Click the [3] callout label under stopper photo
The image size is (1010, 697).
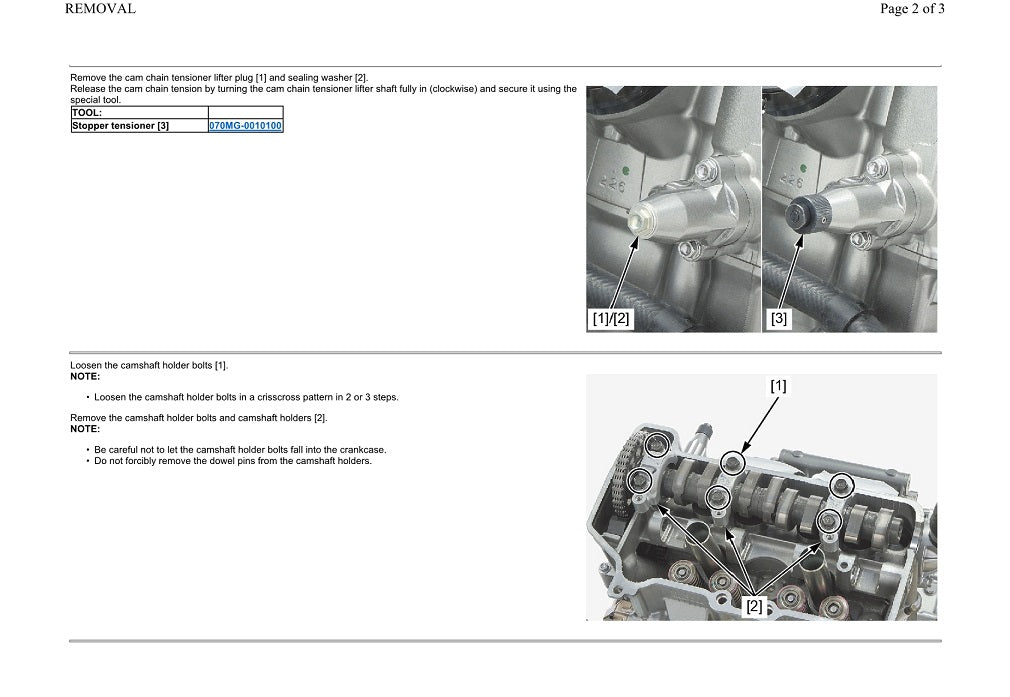778,319
